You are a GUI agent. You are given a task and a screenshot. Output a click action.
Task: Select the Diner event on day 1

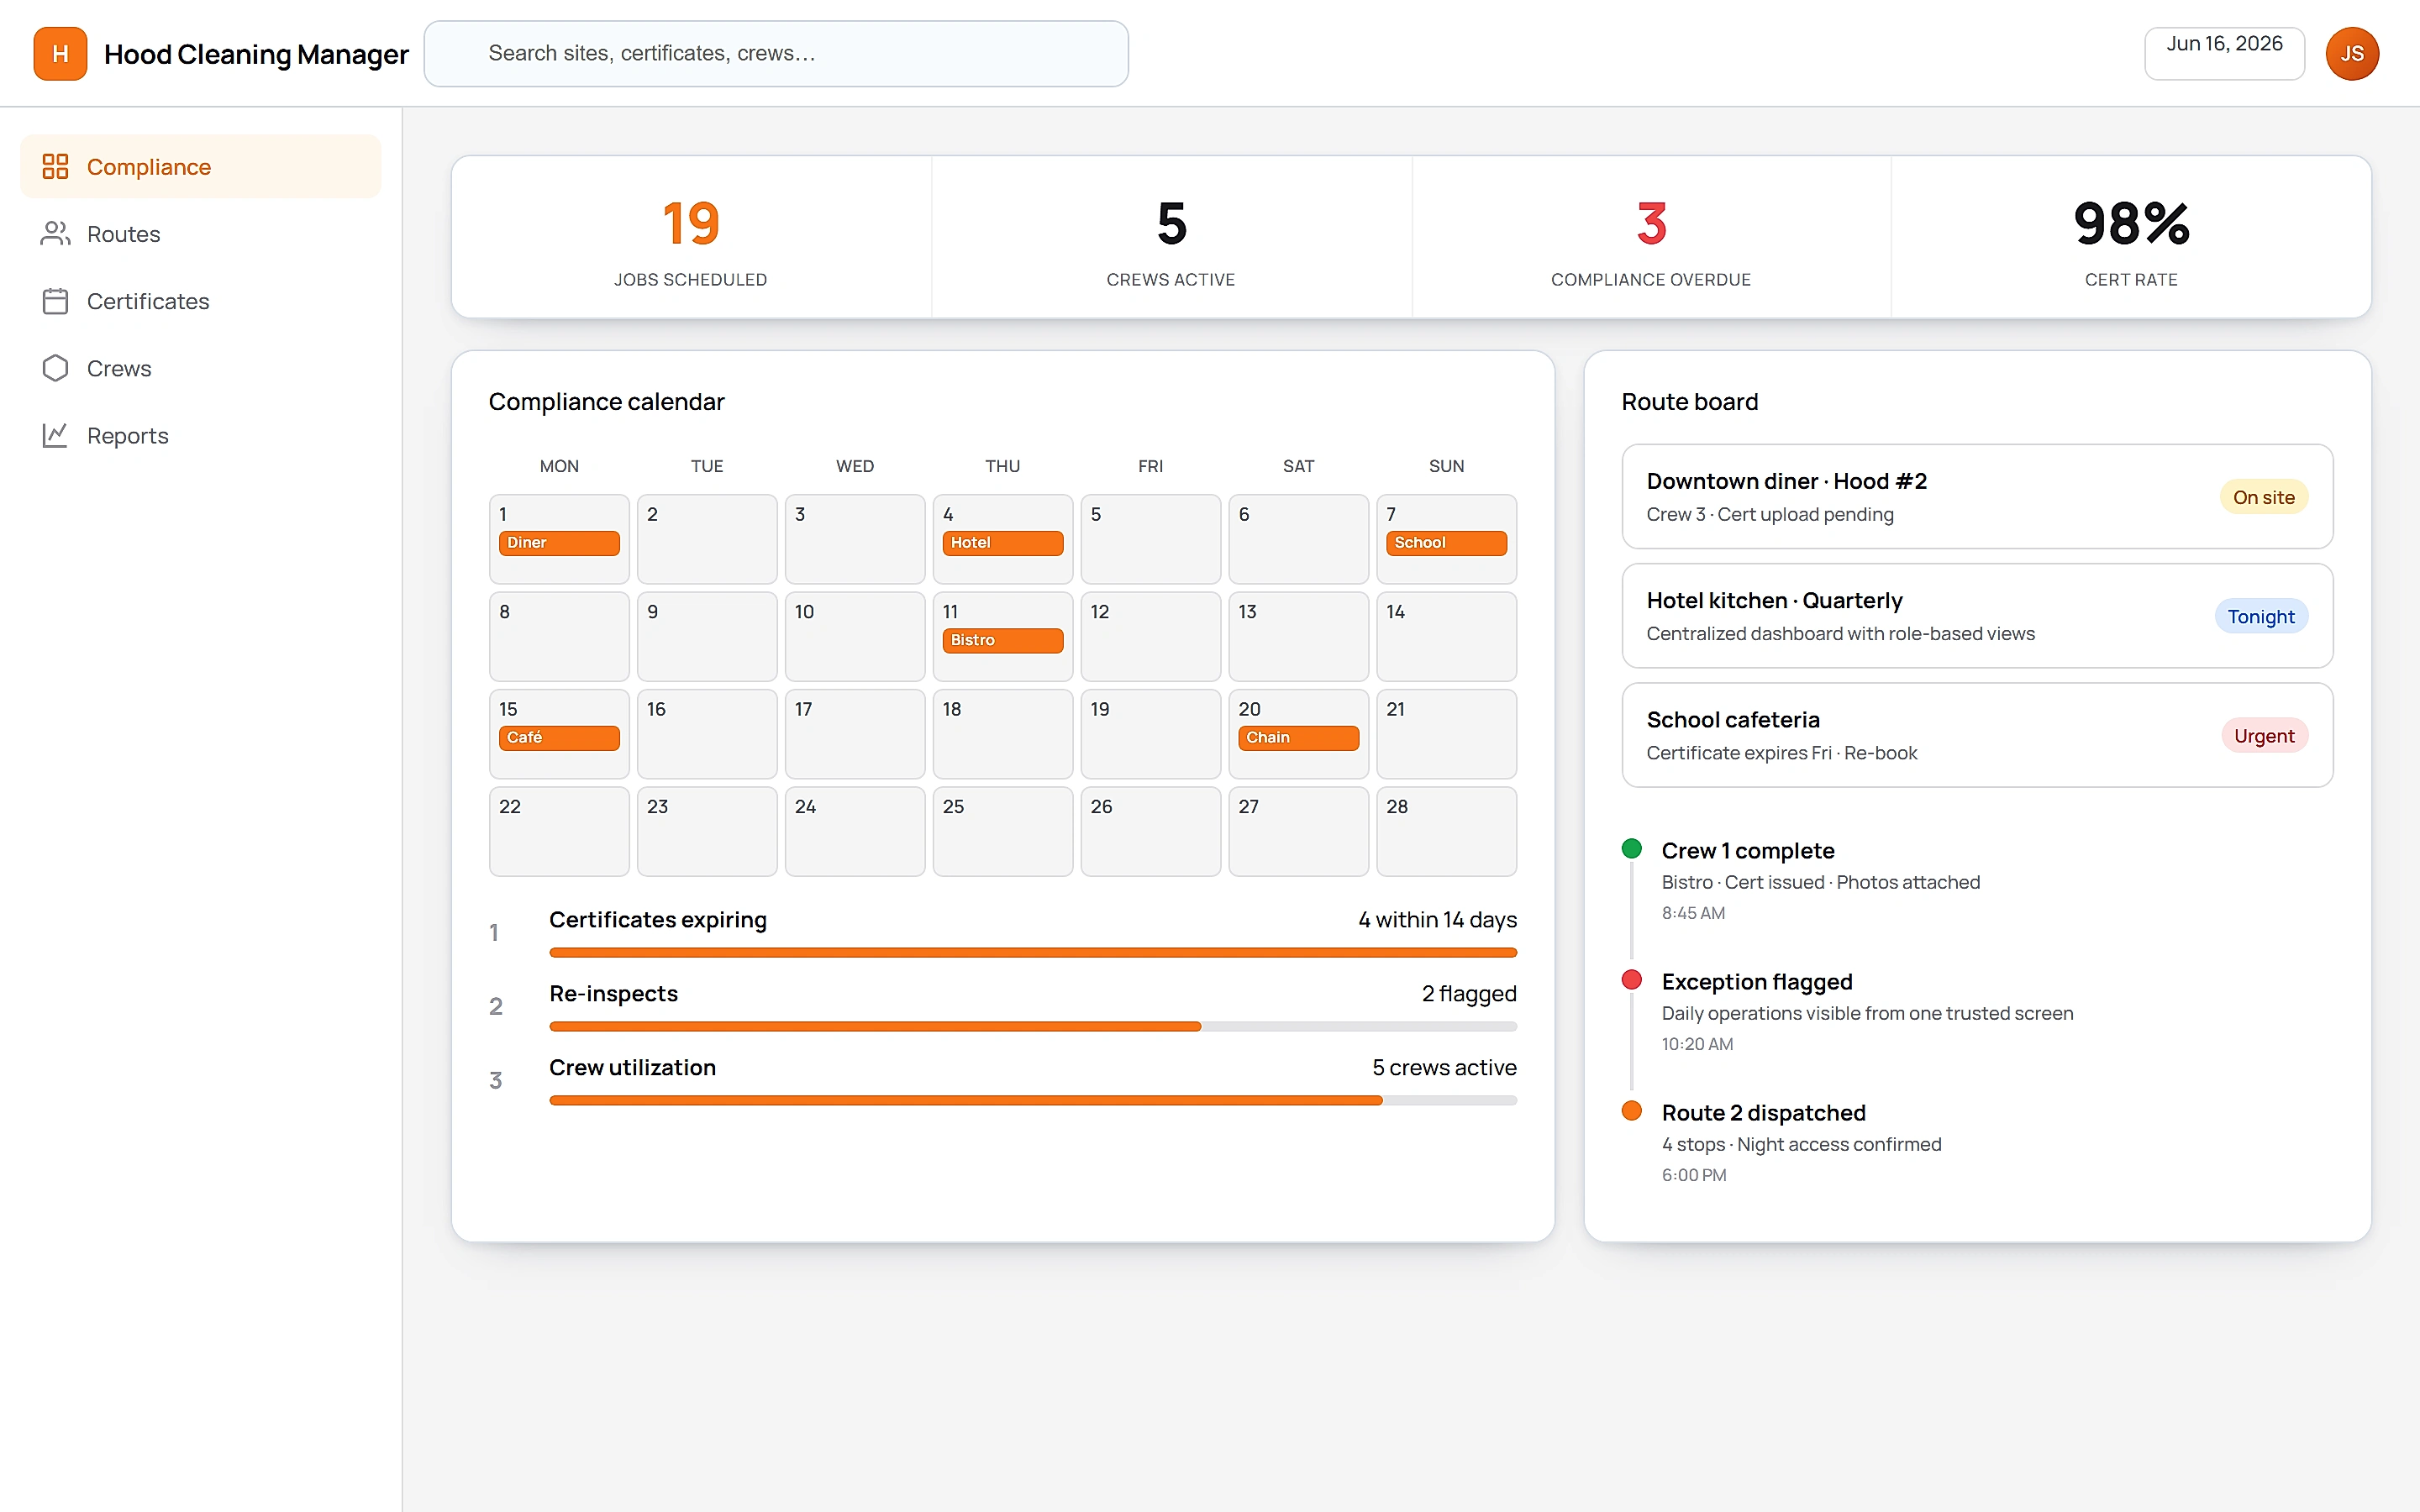coord(559,543)
